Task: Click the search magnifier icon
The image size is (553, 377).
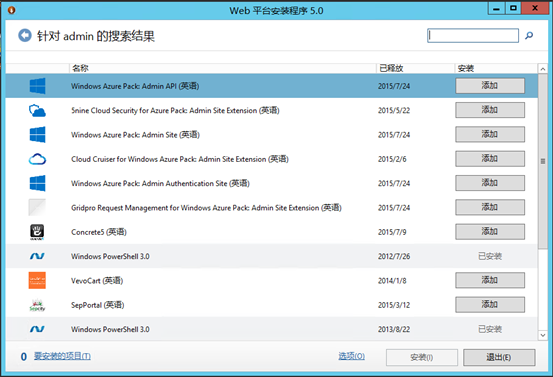Action: [529, 35]
